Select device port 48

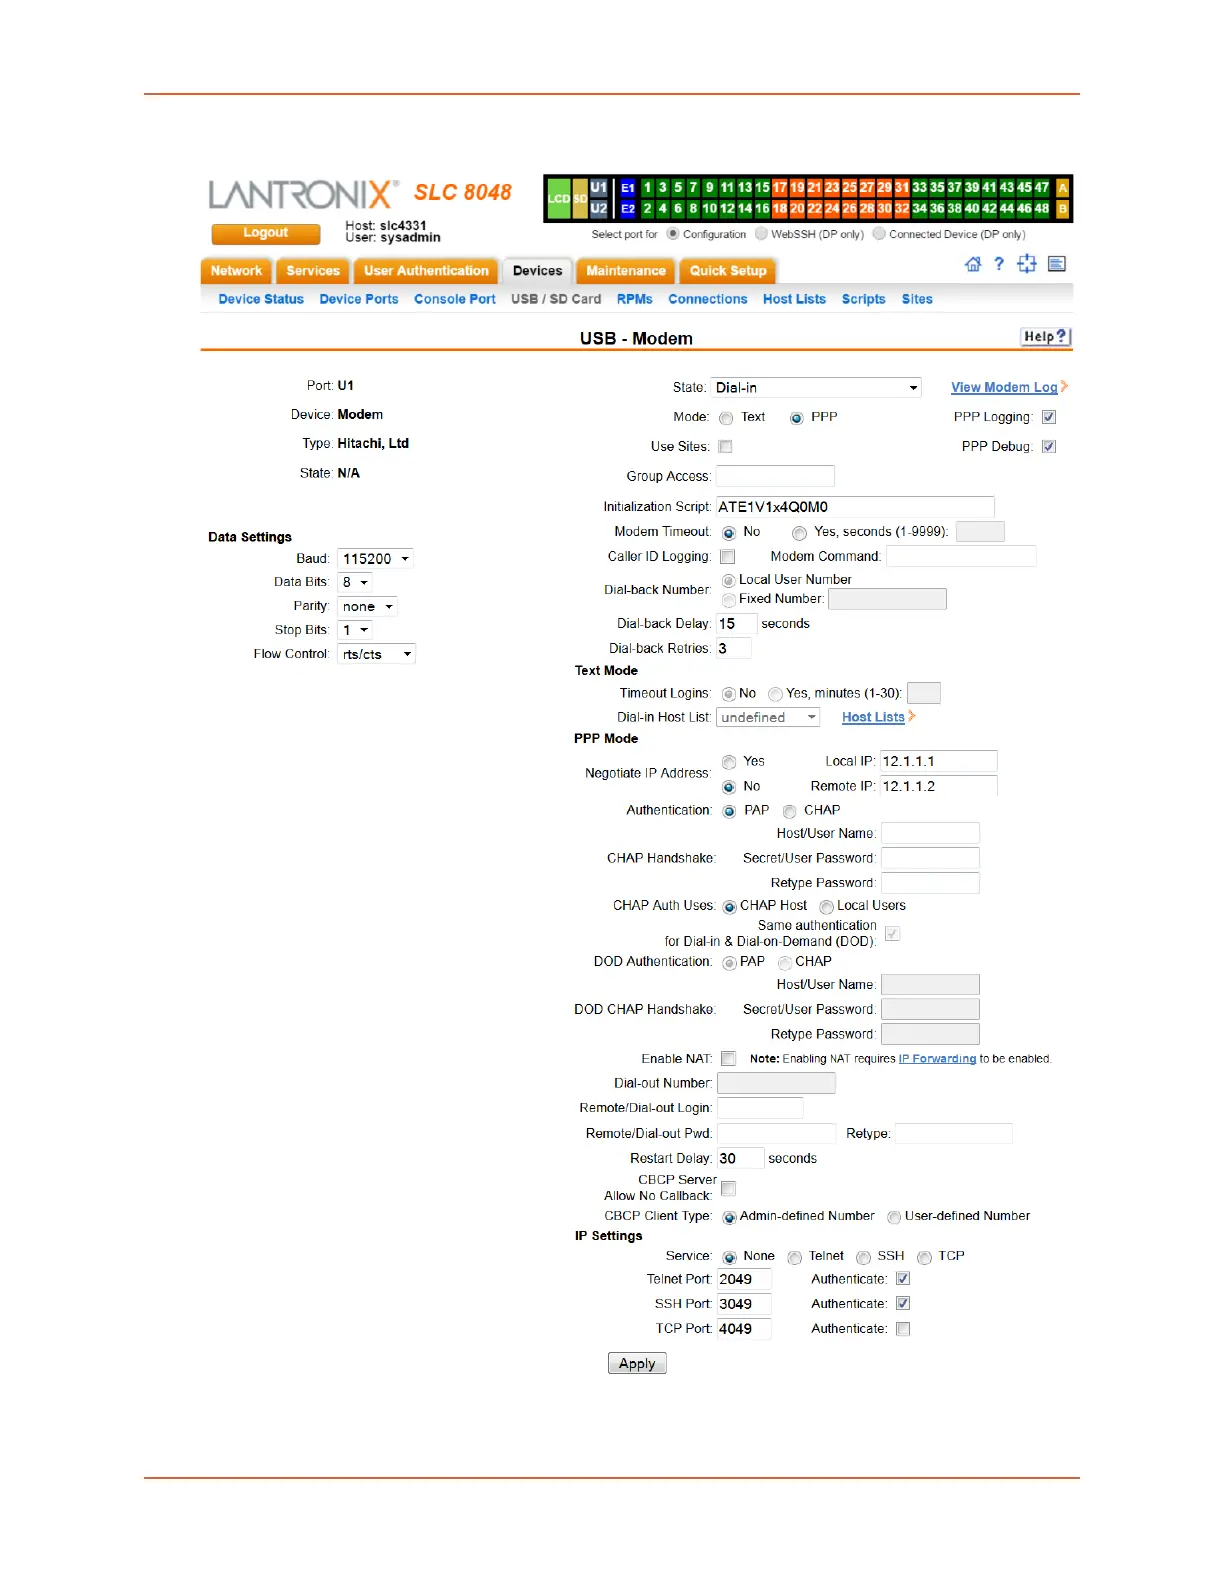pyautogui.click(x=1042, y=208)
